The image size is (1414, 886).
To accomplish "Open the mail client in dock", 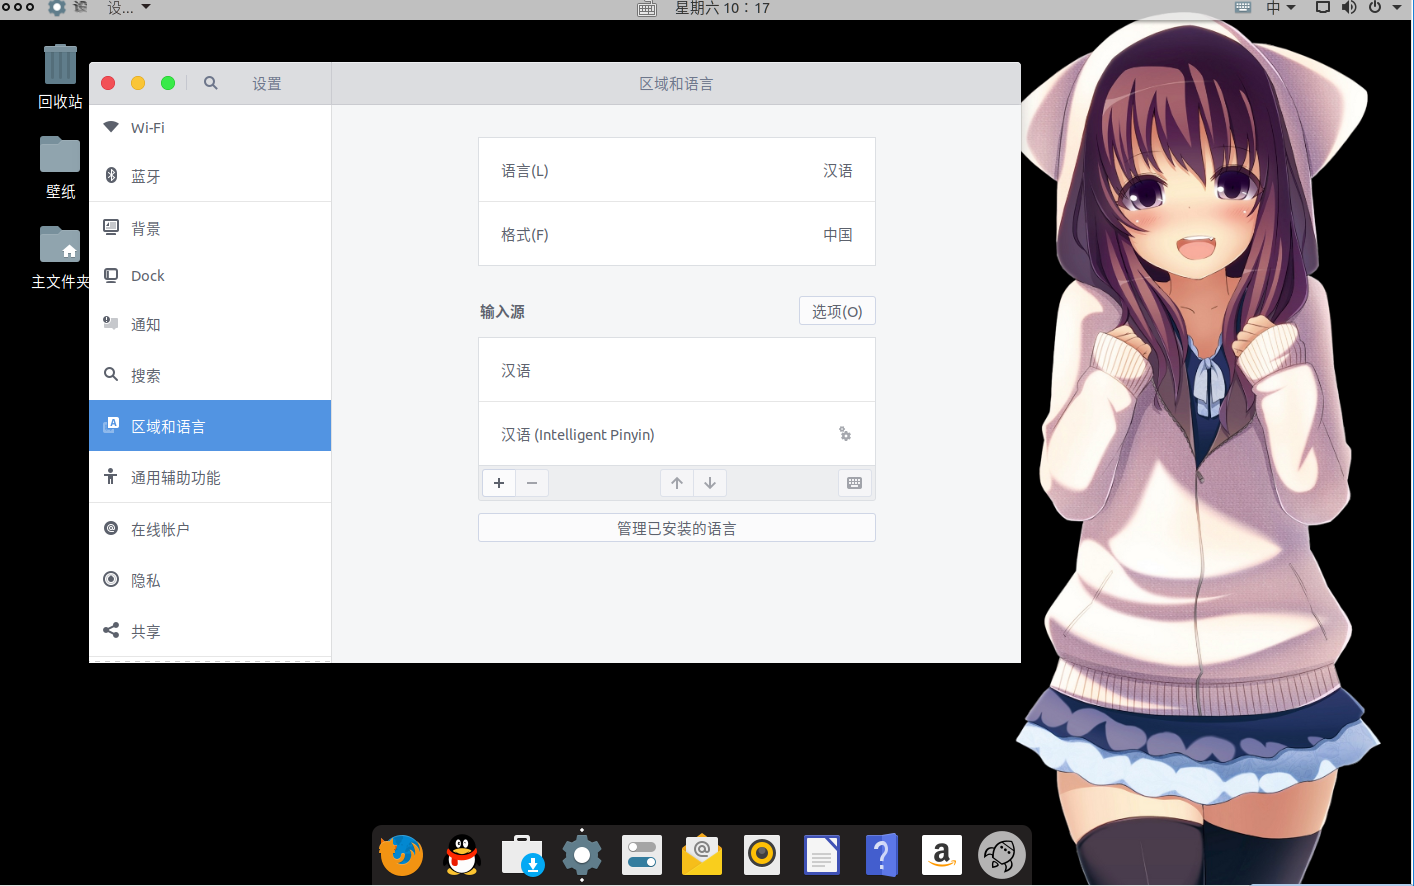I will (702, 855).
